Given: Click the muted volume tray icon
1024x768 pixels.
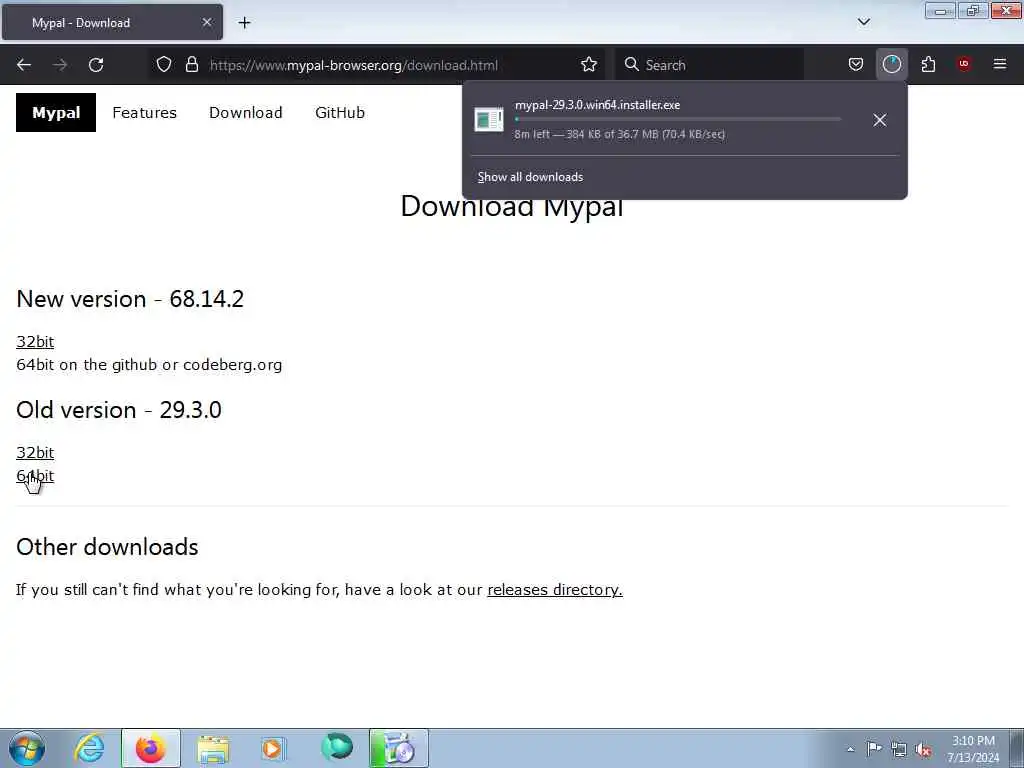Looking at the screenshot, I should click(x=923, y=750).
